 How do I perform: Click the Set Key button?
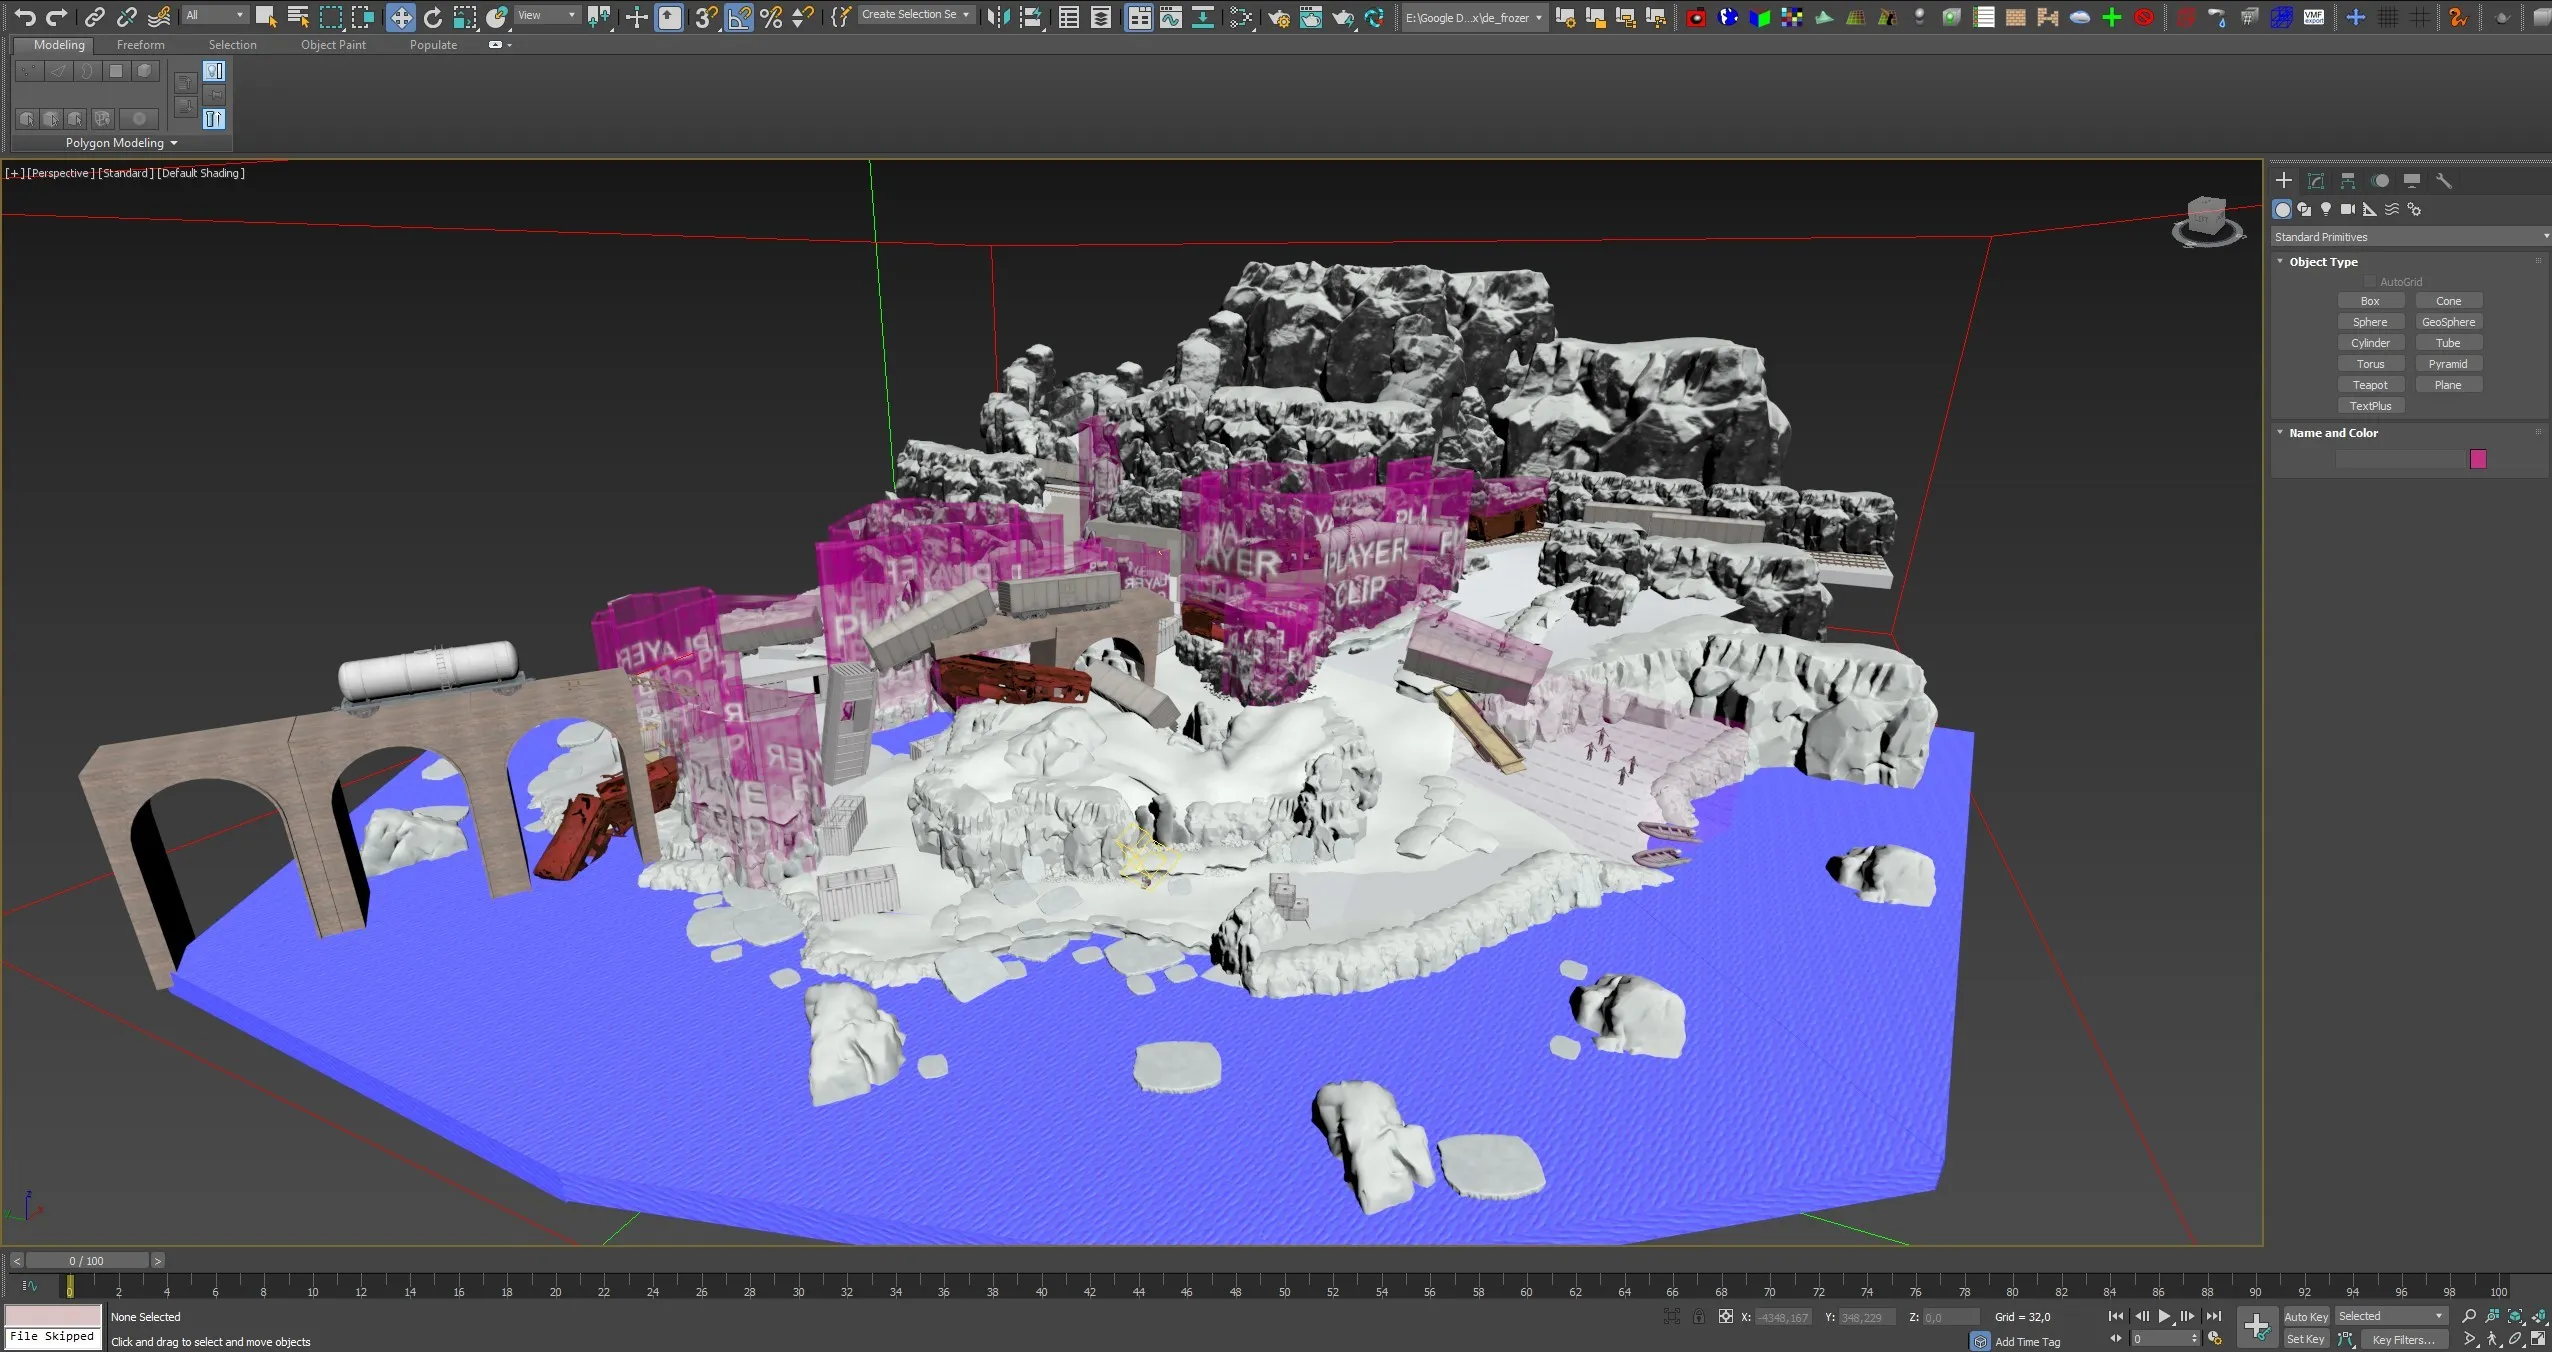click(2306, 1339)
